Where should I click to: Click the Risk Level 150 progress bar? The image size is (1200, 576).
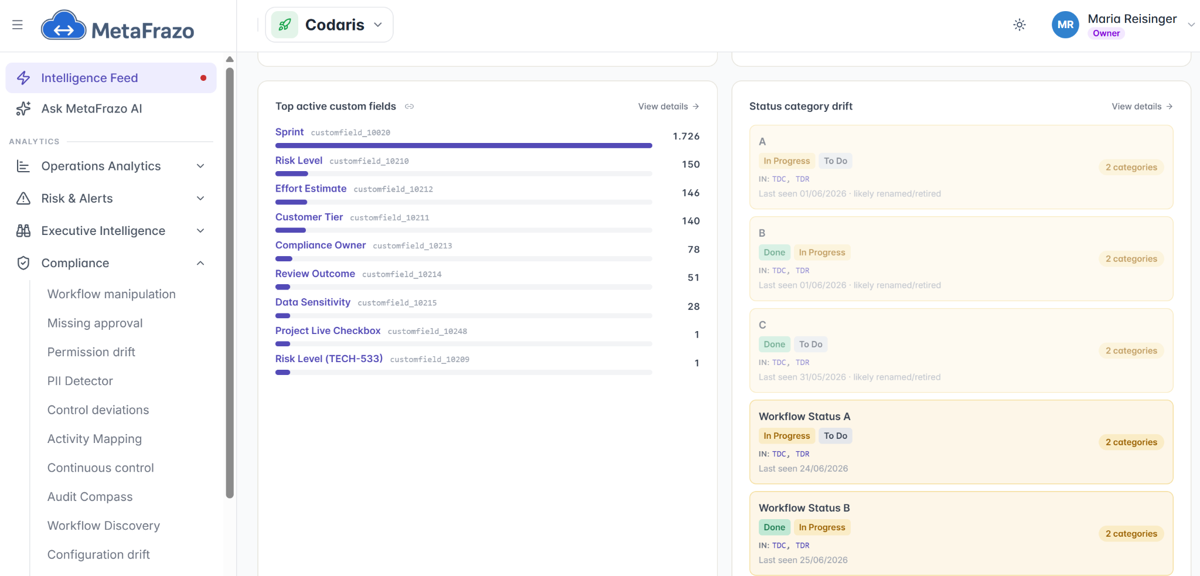tap(464, 174)
